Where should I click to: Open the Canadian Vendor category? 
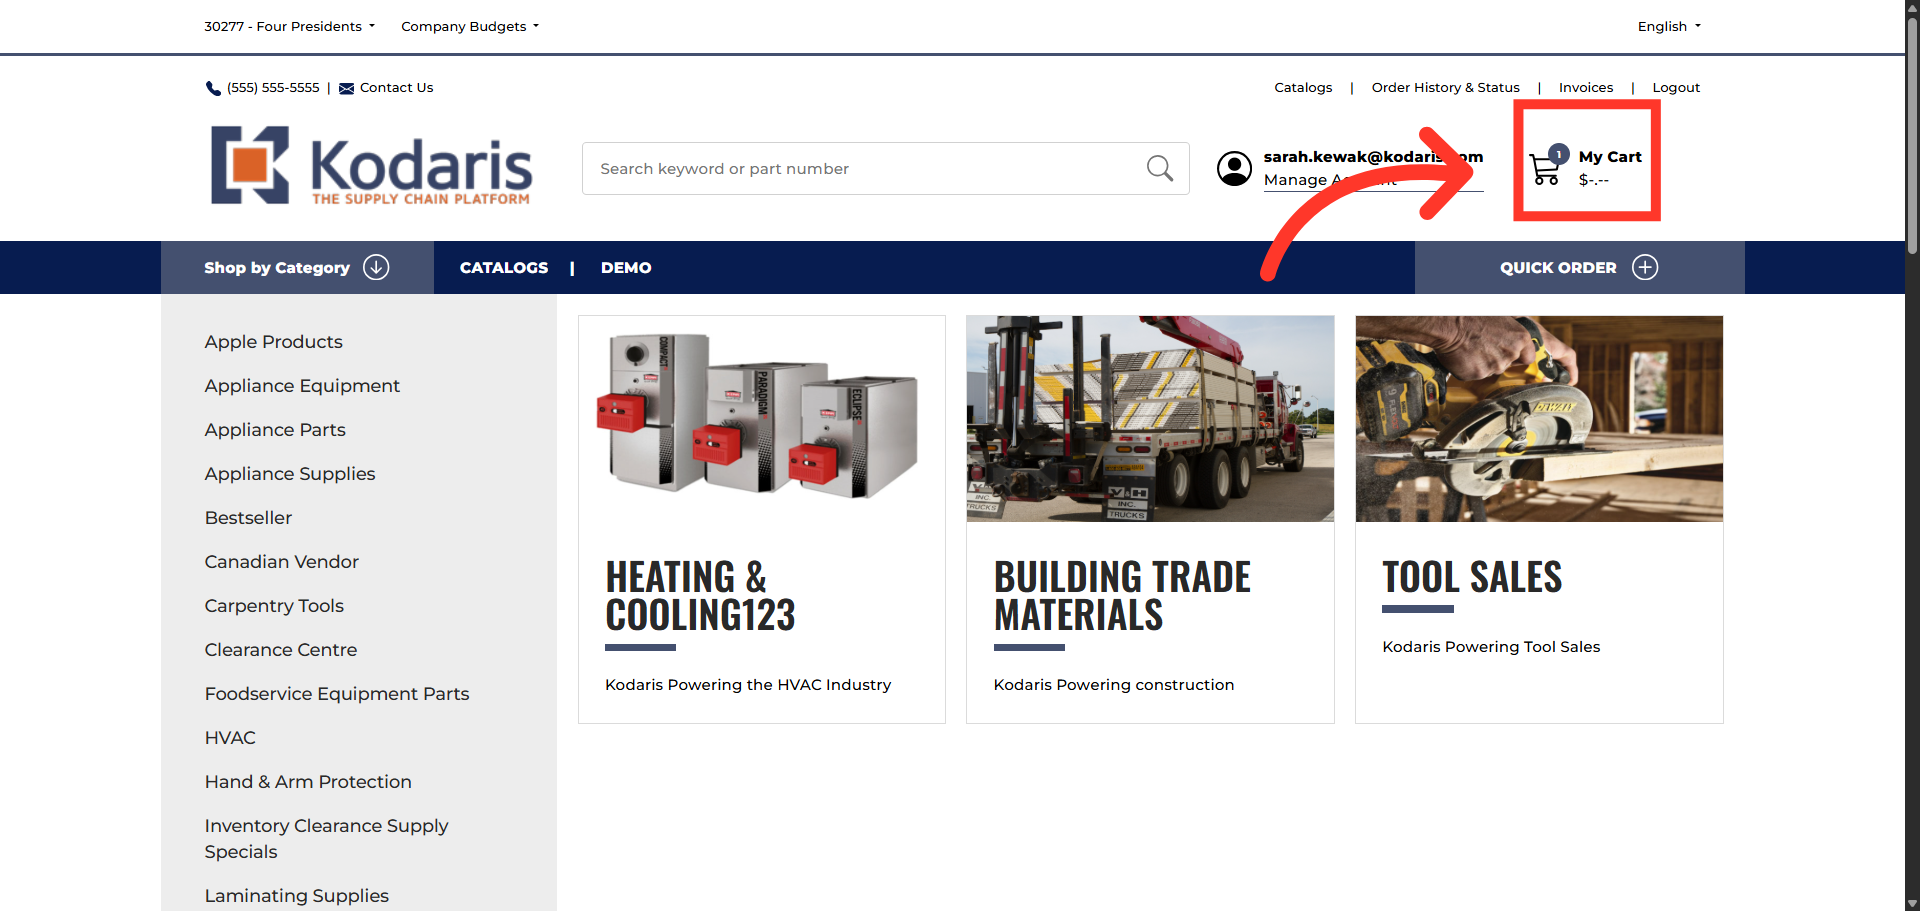281,561
